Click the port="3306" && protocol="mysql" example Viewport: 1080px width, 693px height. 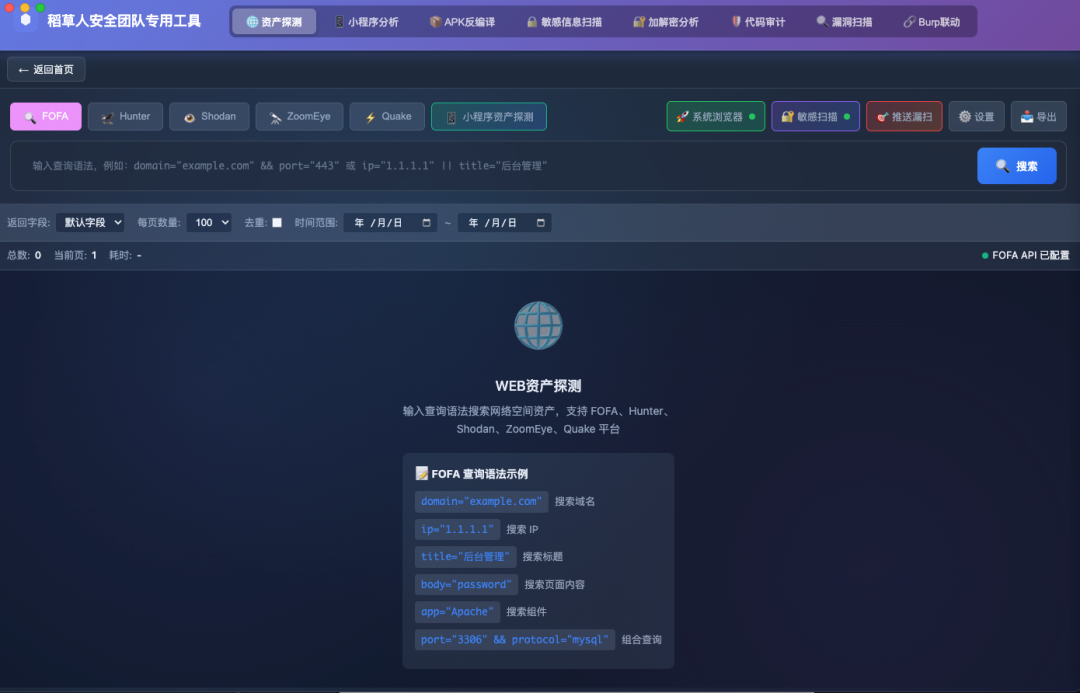tap(515, 639)
